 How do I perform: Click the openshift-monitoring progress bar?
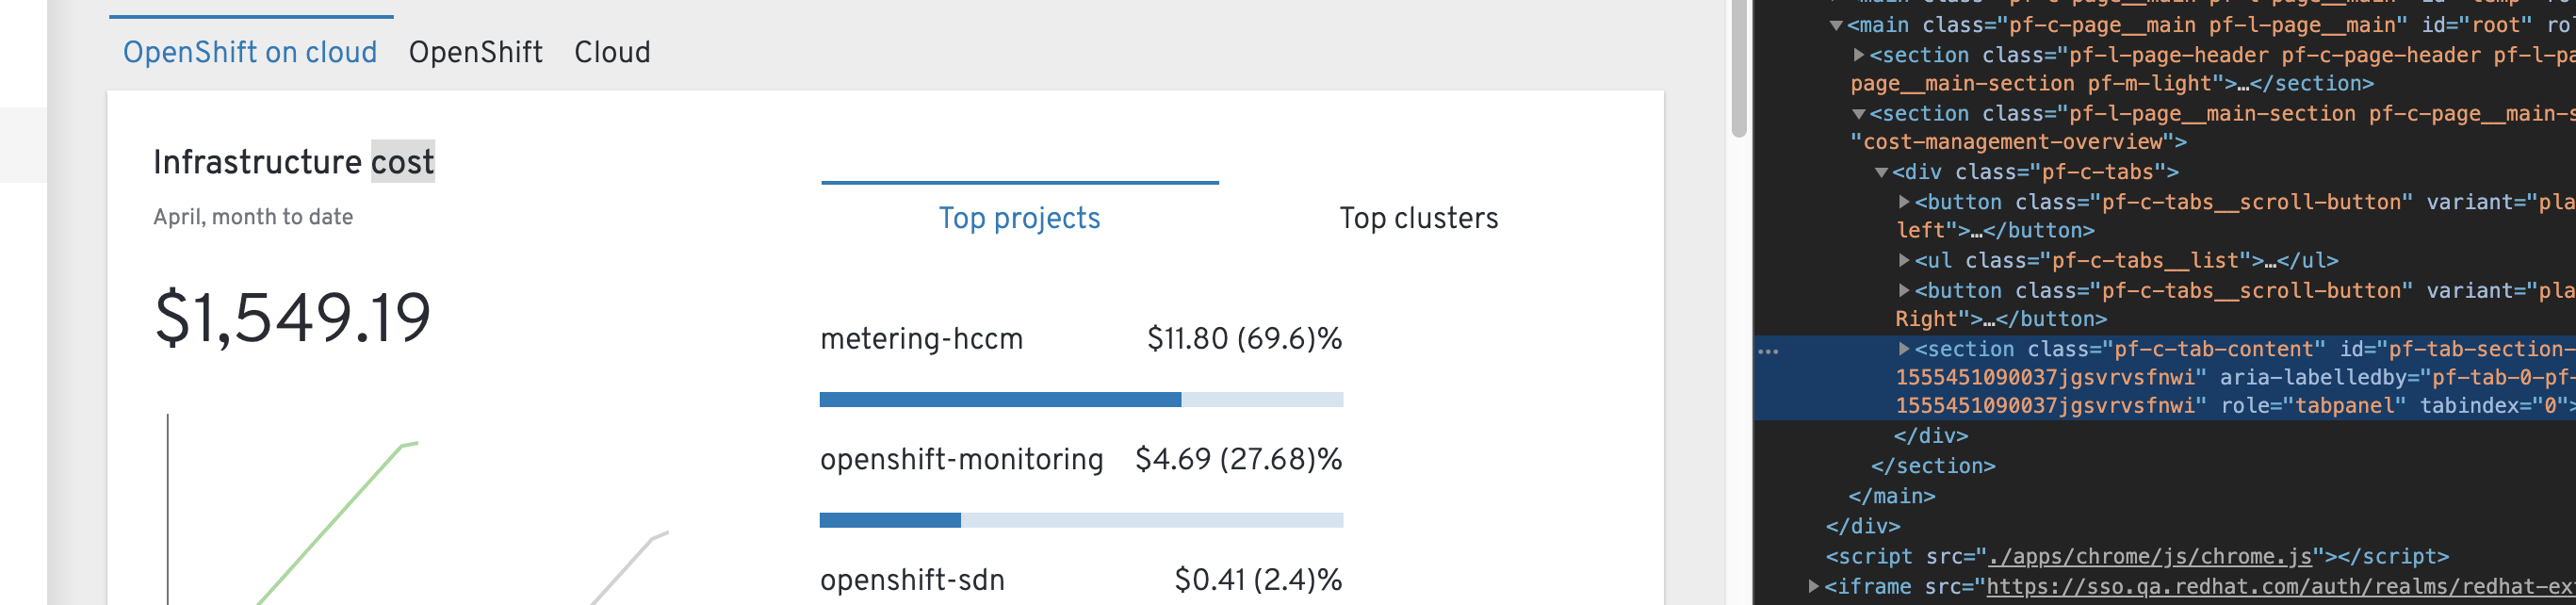tap(1081, 520)
